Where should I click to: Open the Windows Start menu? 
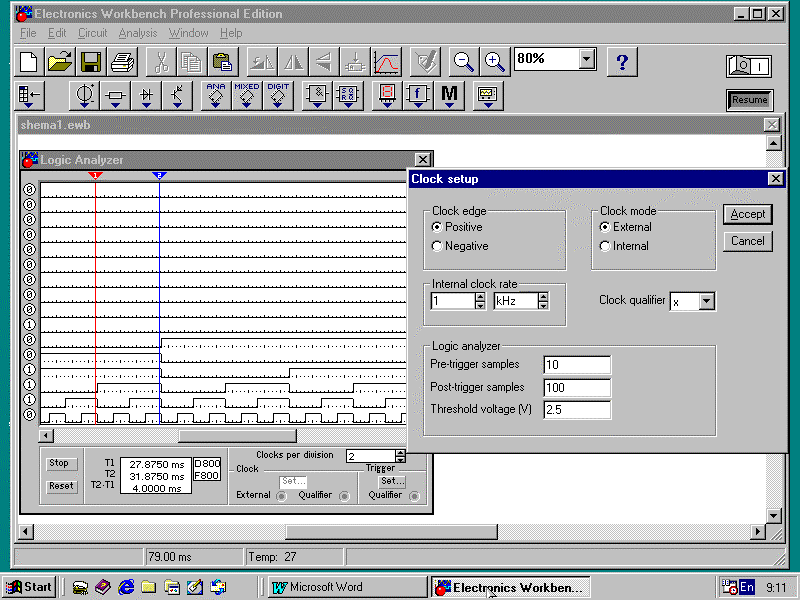click(30, 587)
